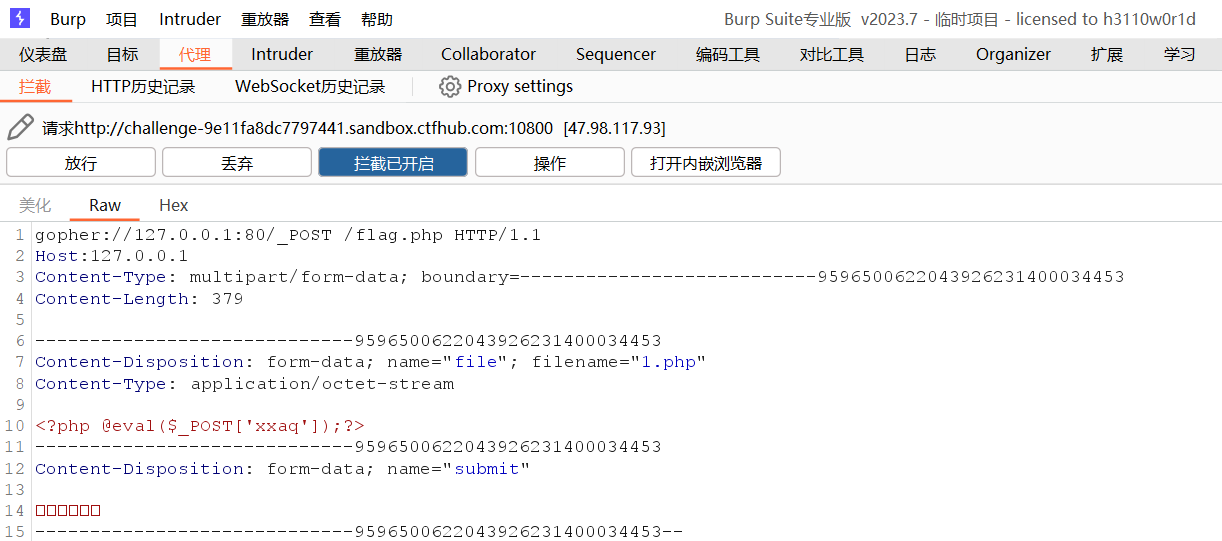1222x541 pixels.
Task: Open the 帮助 menu
Action: pyautogui.click(x=377, y=19)
